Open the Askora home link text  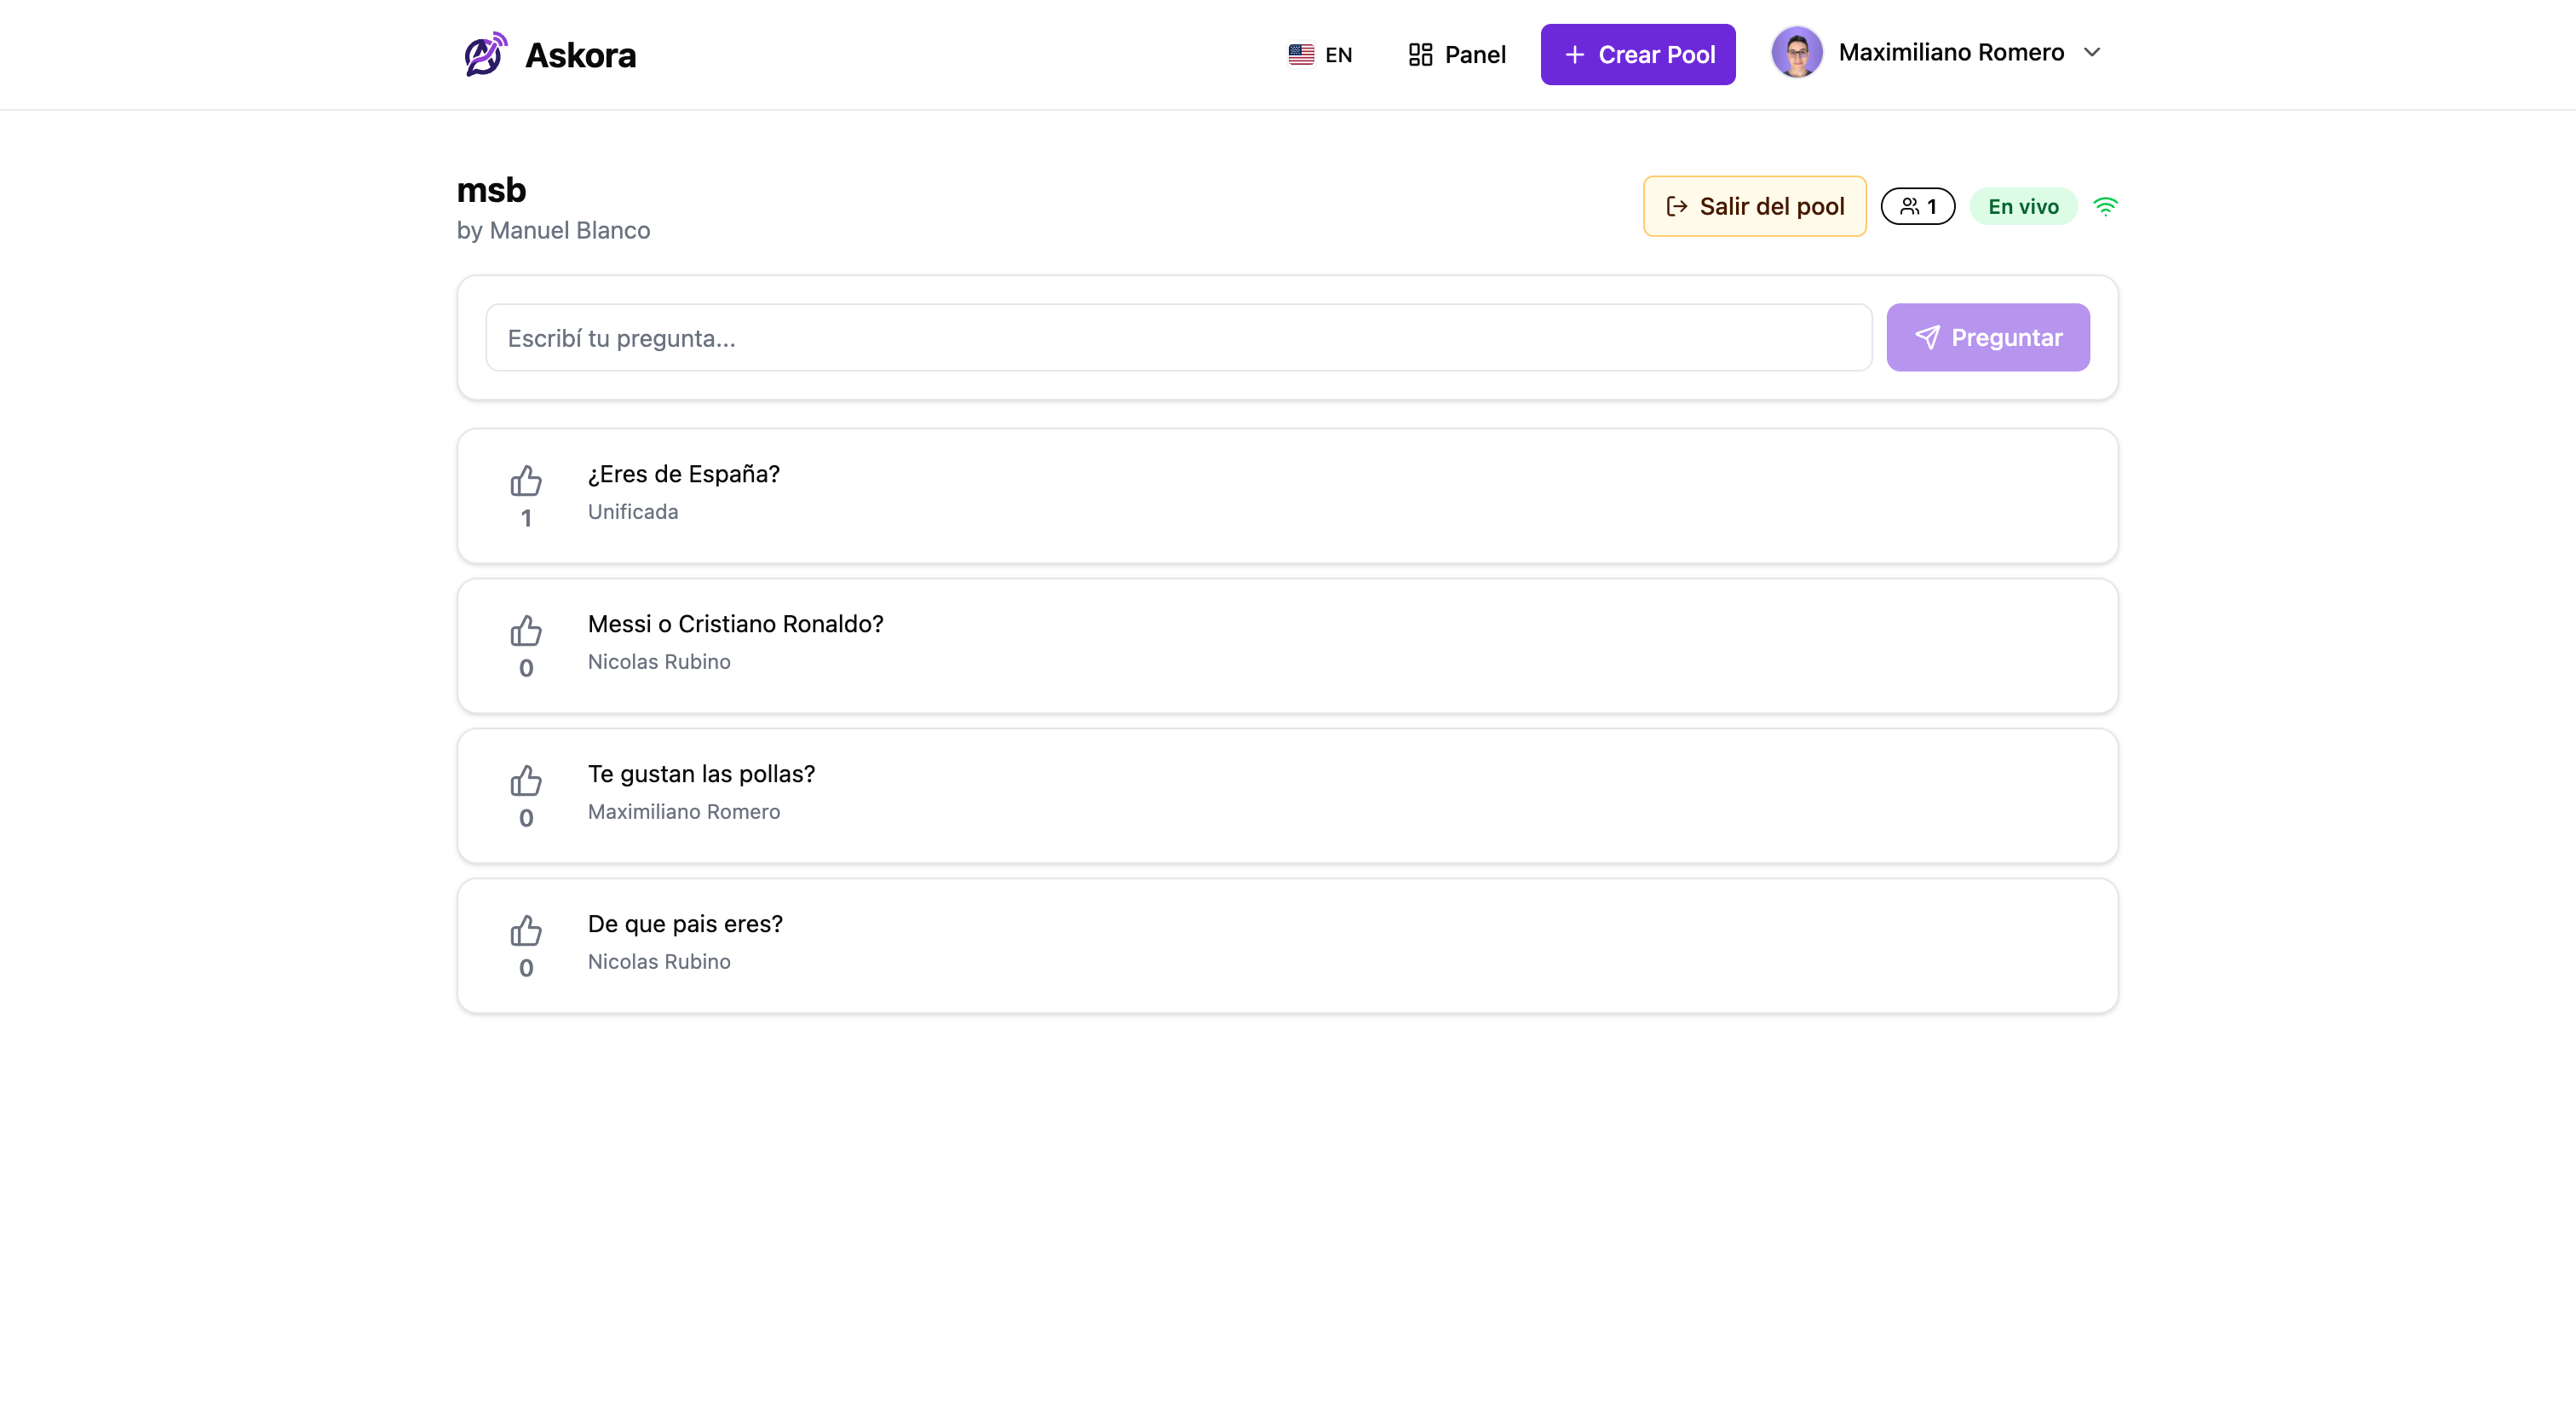[580, 55]
